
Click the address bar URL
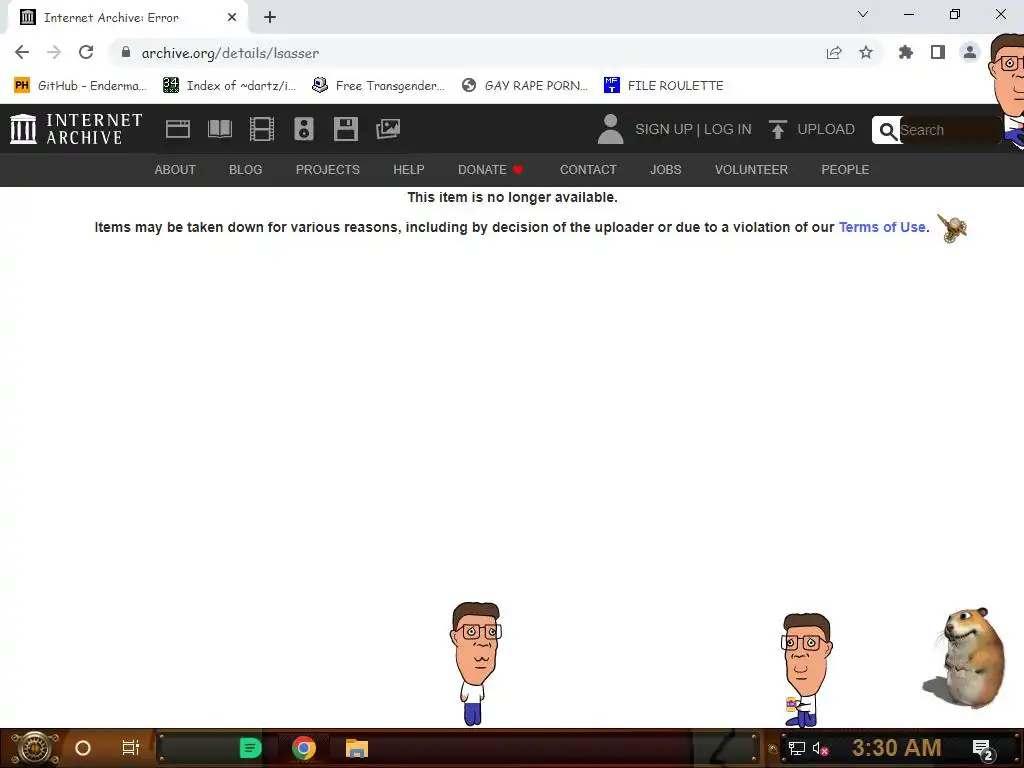[230, 53]
